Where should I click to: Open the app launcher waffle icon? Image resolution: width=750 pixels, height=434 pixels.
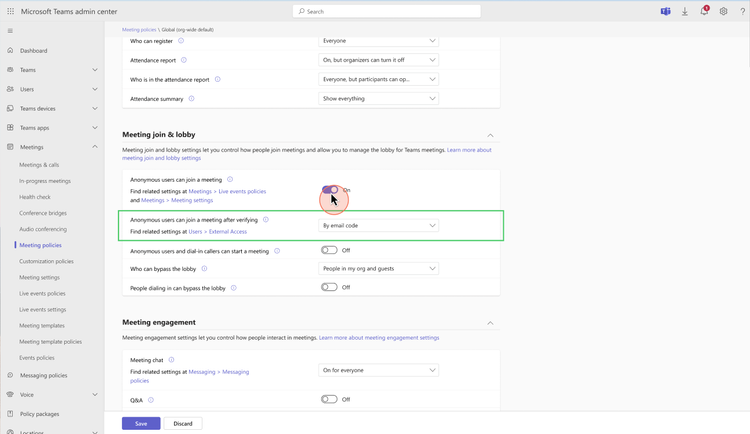tap(9, 11)
